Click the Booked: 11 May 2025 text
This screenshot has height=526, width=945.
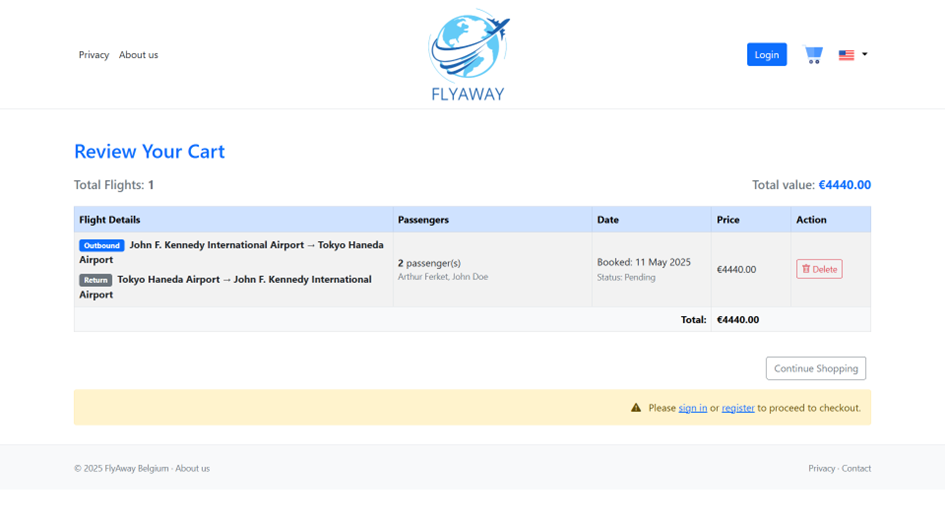click(x=644, y=262)
